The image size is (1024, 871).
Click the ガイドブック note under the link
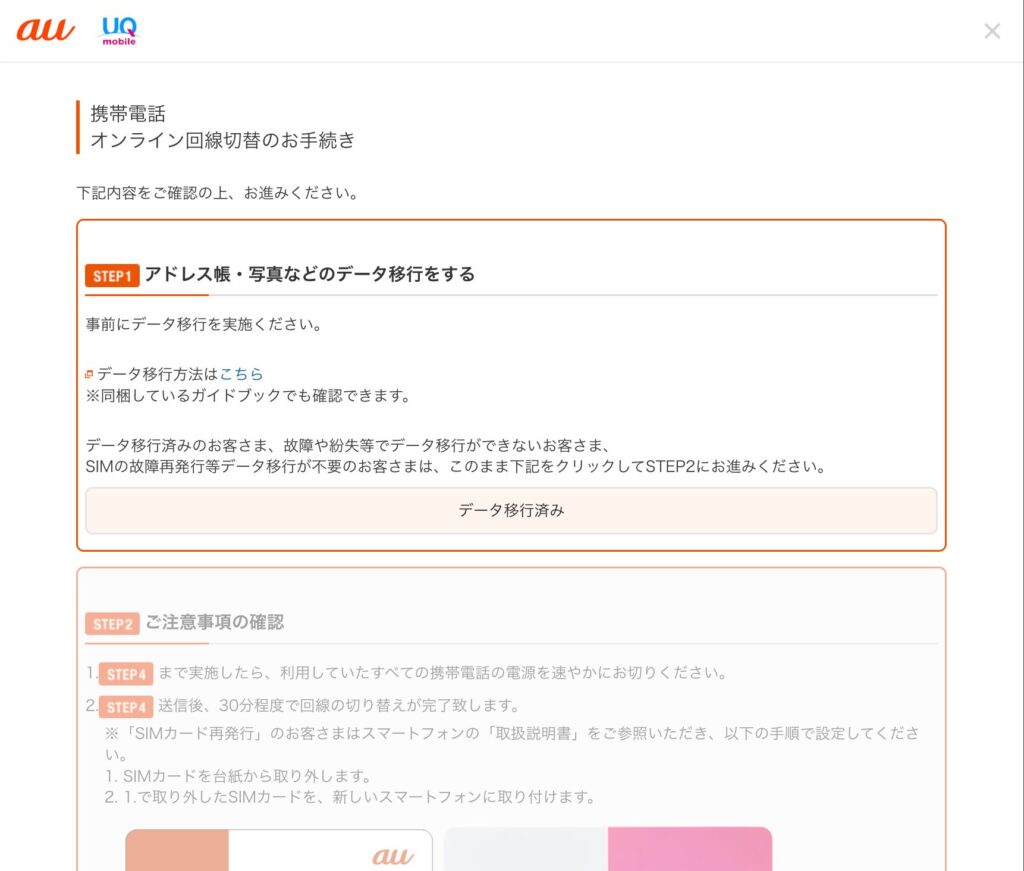coord(248,396)
